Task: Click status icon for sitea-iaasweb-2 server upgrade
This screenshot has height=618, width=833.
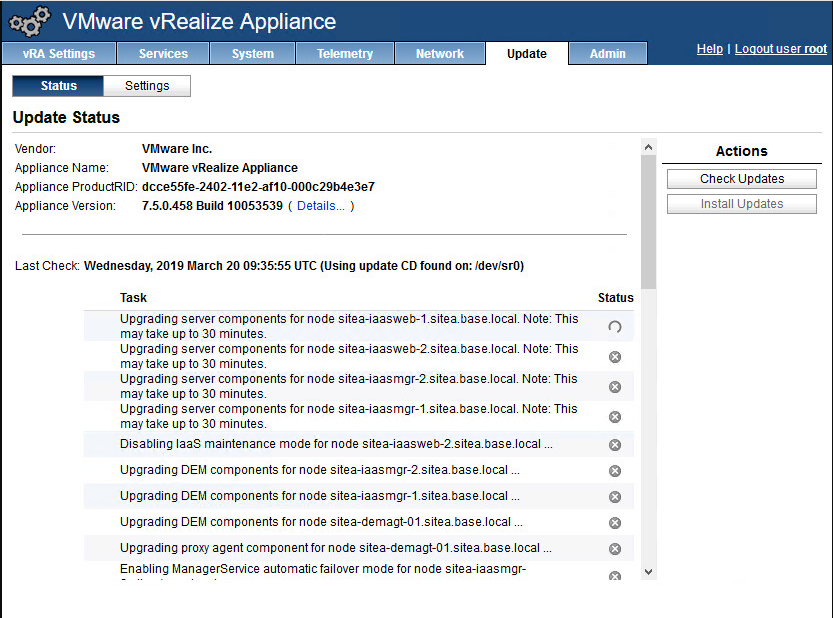Action: coord(615,357)
